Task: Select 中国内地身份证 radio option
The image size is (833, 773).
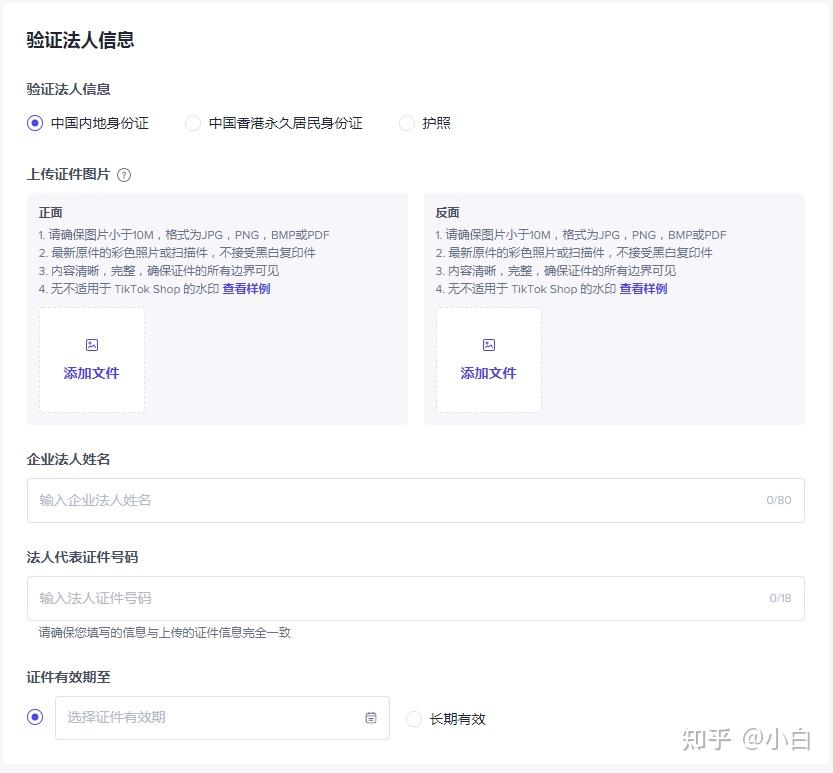Action: click(35, 123)
